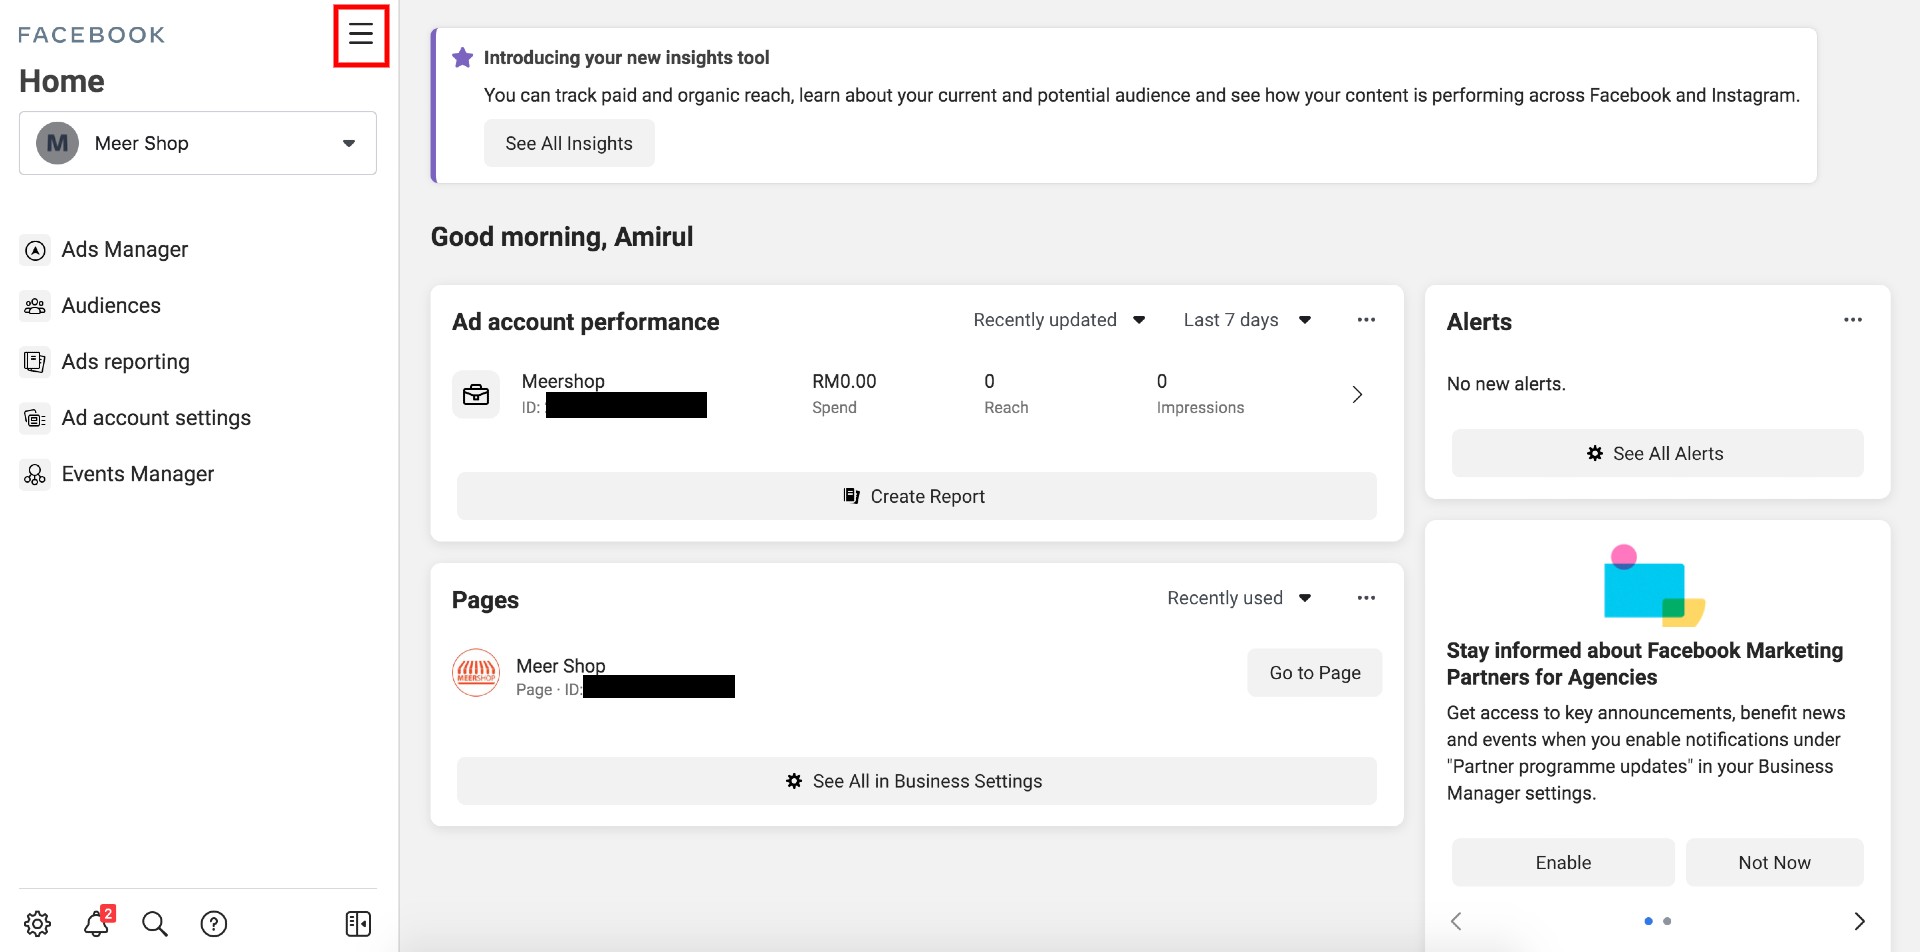Click the Ads Manager compass icon
The height and width of the screenshot is (952, 1920).
35,250
